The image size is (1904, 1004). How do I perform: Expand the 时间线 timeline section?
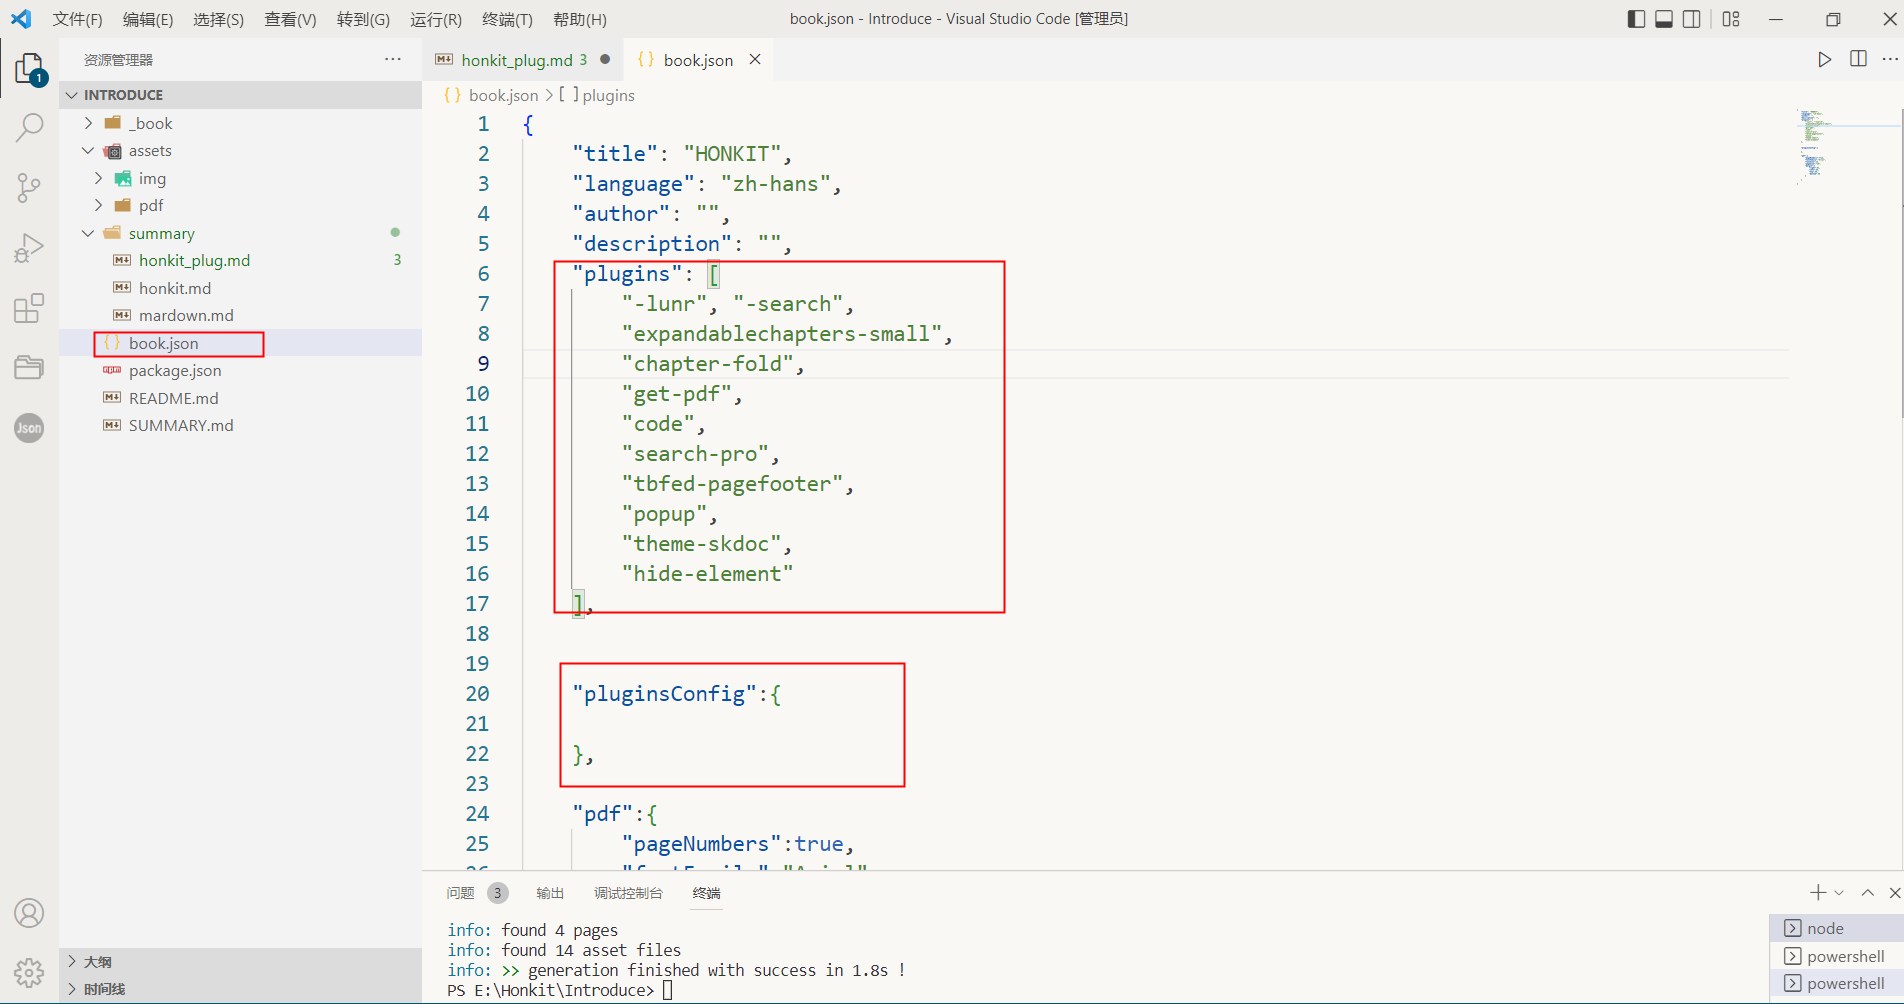(240, 989)
